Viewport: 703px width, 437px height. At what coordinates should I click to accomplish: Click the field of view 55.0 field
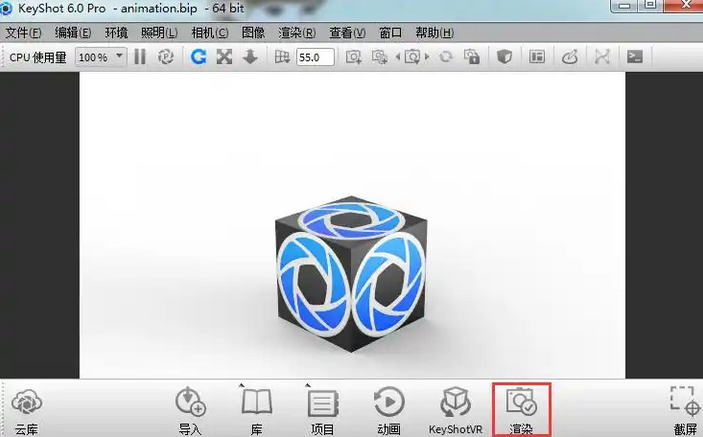[x=315, y=57]
